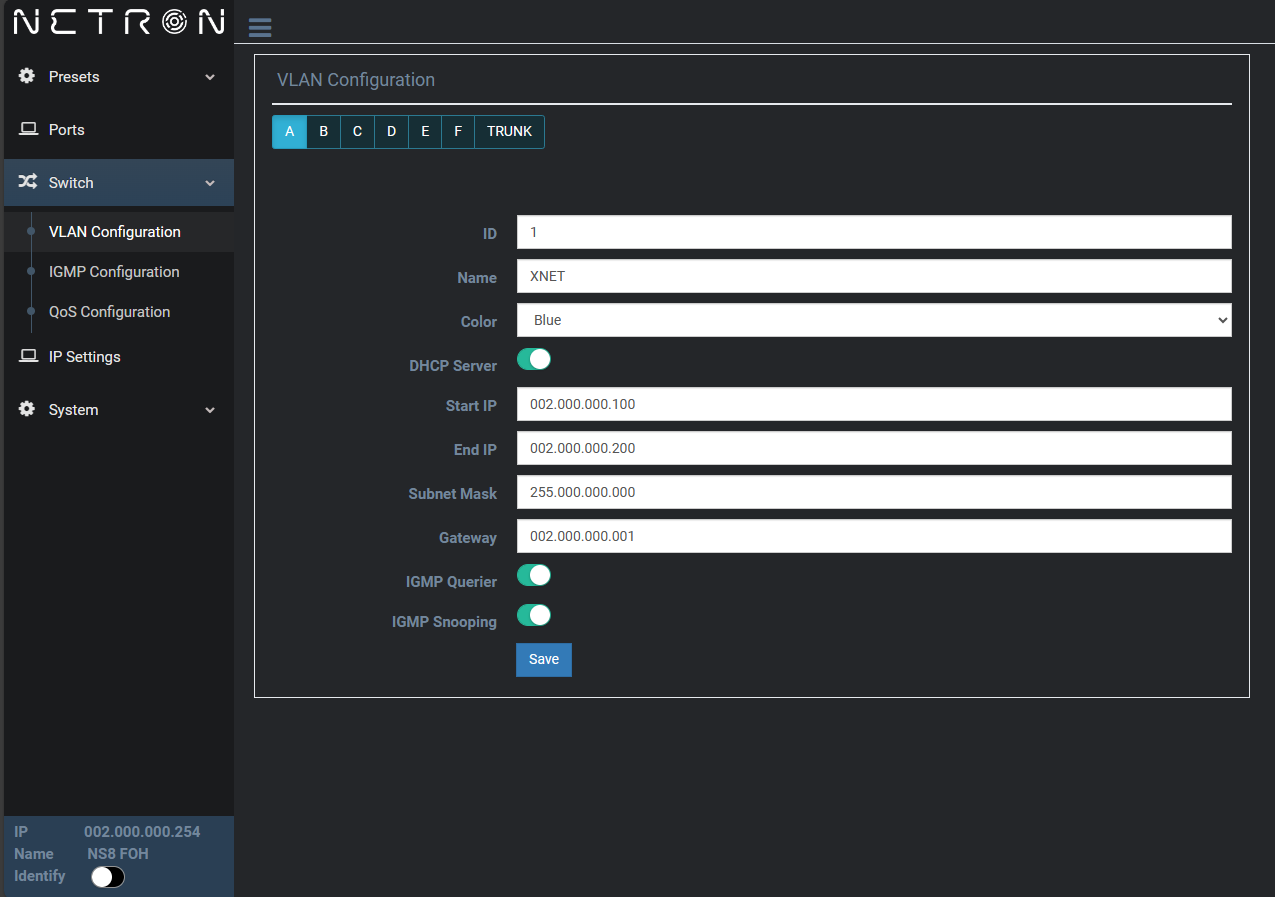Click the Switch shuffle icon
The height and width of the screenshot is (897, 1275).
(x=27, y=183)
